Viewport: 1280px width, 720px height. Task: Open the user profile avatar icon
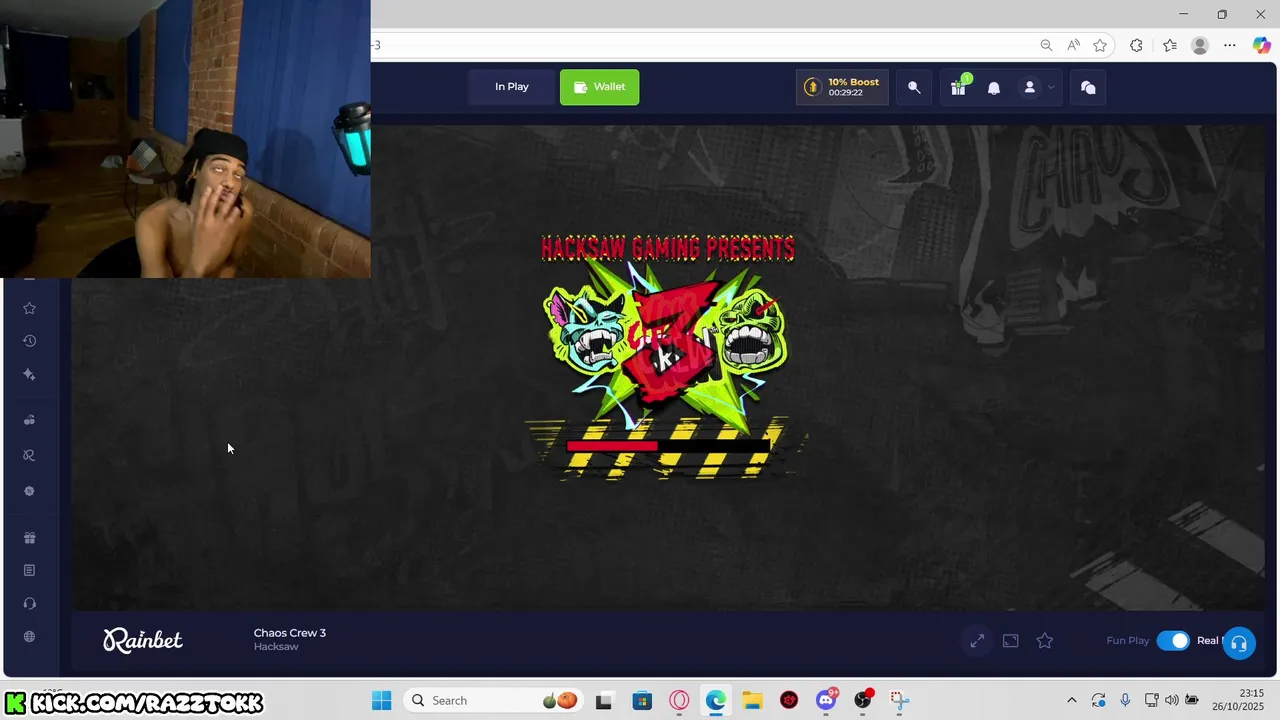coord(1029,88)
